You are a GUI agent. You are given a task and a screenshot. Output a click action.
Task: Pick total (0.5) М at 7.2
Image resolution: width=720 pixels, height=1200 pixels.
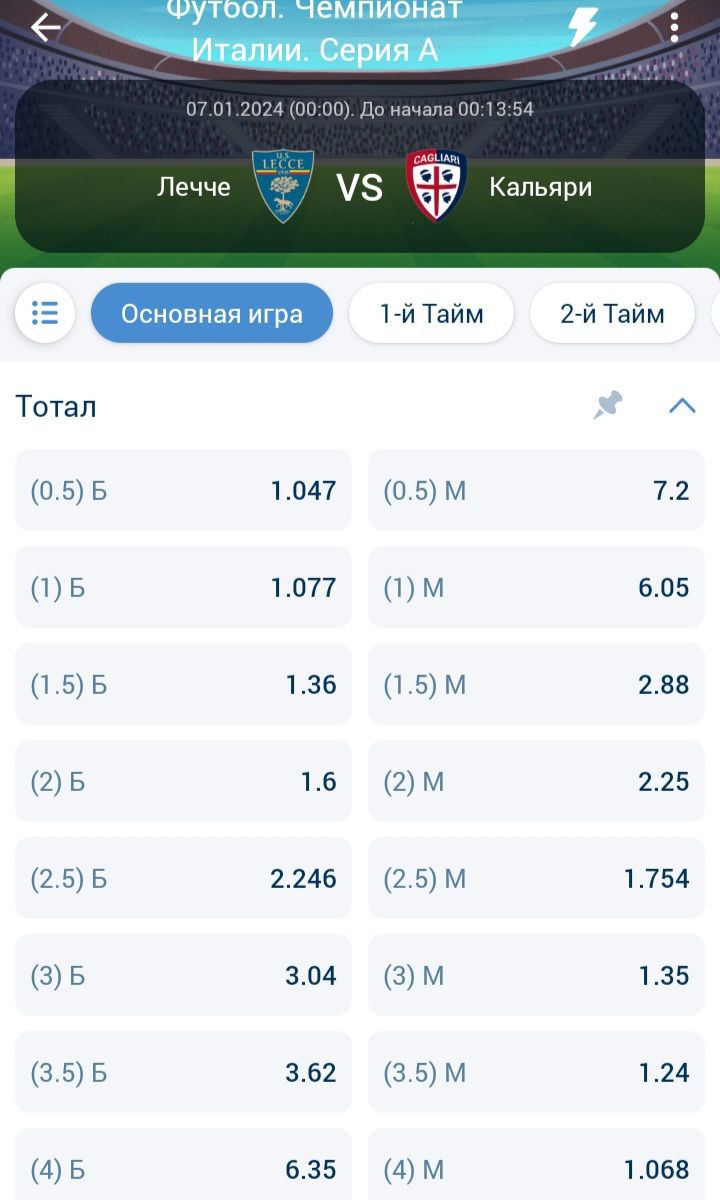click(x=536, y=490)
